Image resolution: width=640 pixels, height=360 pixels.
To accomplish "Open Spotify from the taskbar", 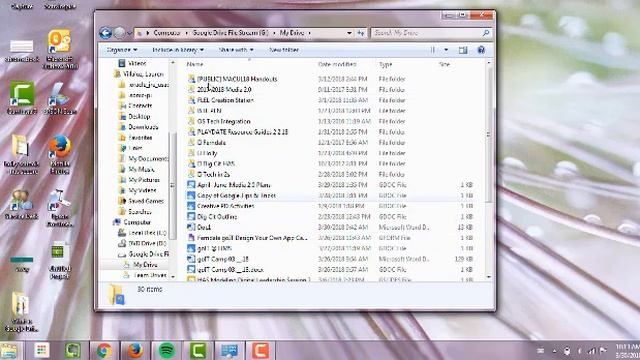I will pos(167,351).
